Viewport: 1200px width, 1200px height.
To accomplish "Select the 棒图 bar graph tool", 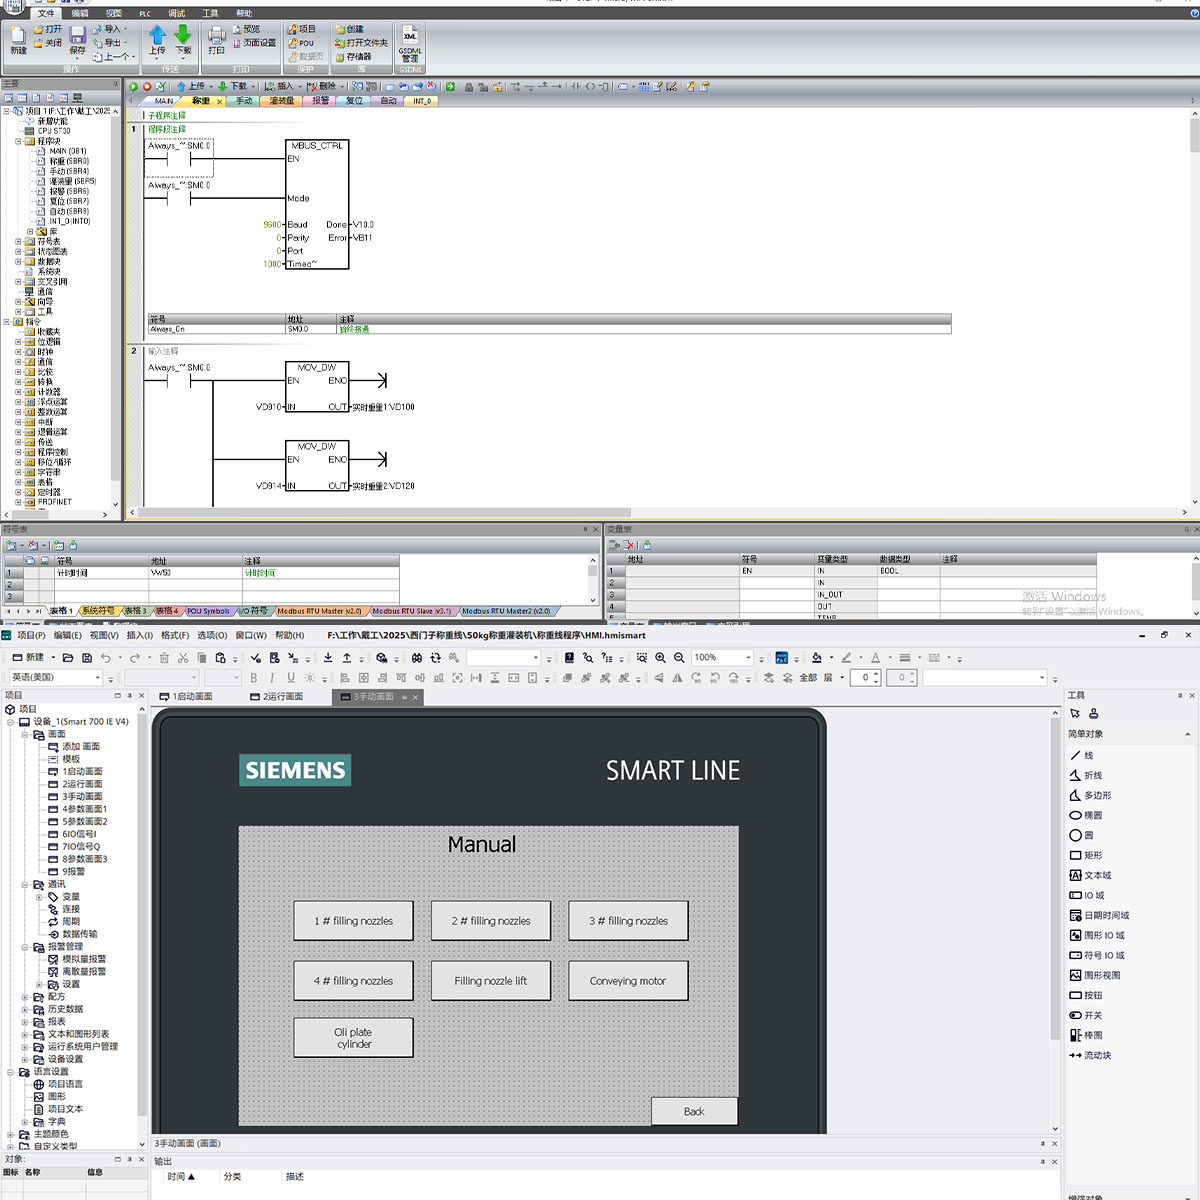I will 1086,1035.
